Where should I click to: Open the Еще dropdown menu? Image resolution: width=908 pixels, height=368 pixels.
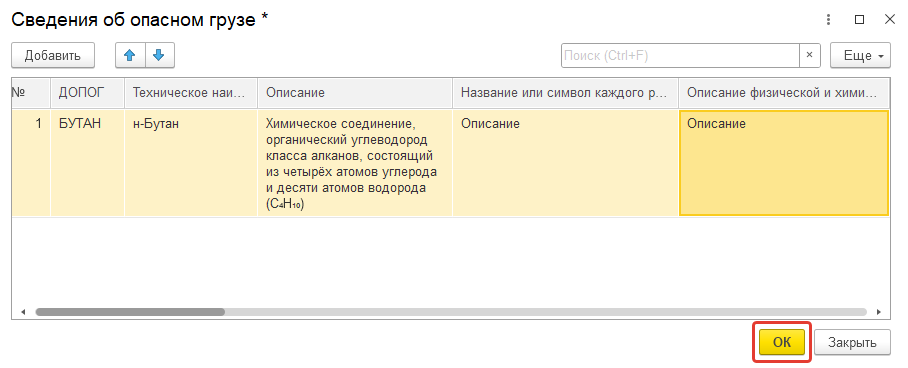point(860,56)
